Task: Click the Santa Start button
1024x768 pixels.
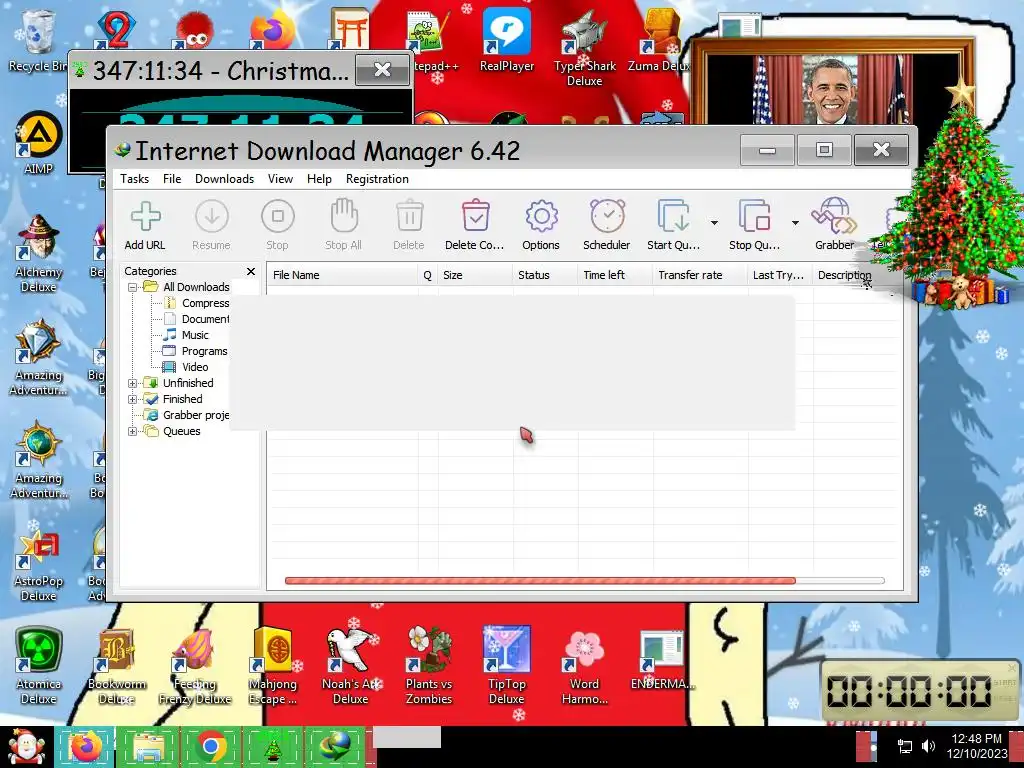Action: [x=25, y=747]
